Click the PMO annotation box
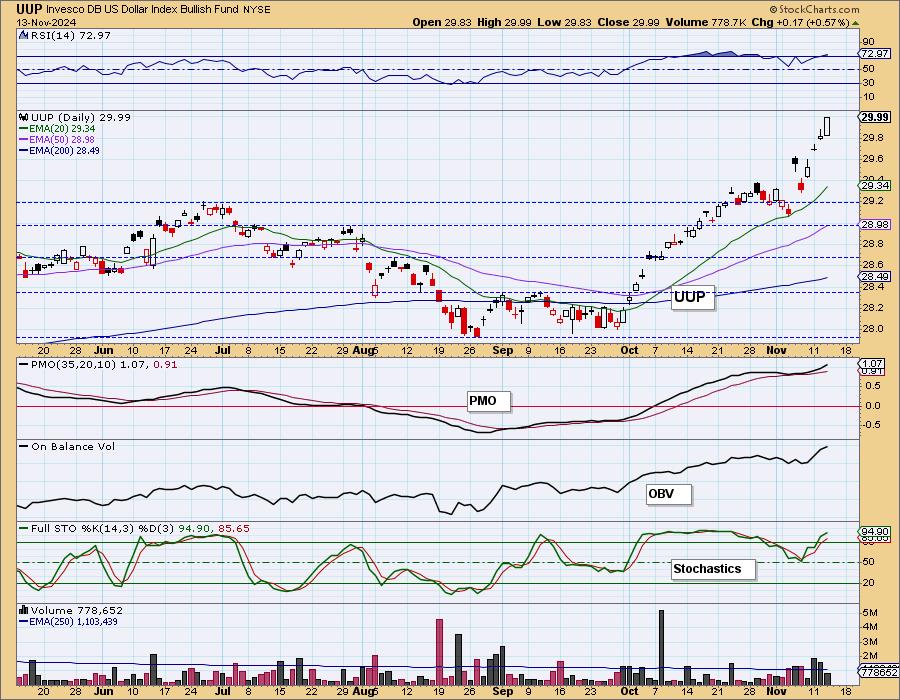Viewport: 900px width, 700px height. 488,401
